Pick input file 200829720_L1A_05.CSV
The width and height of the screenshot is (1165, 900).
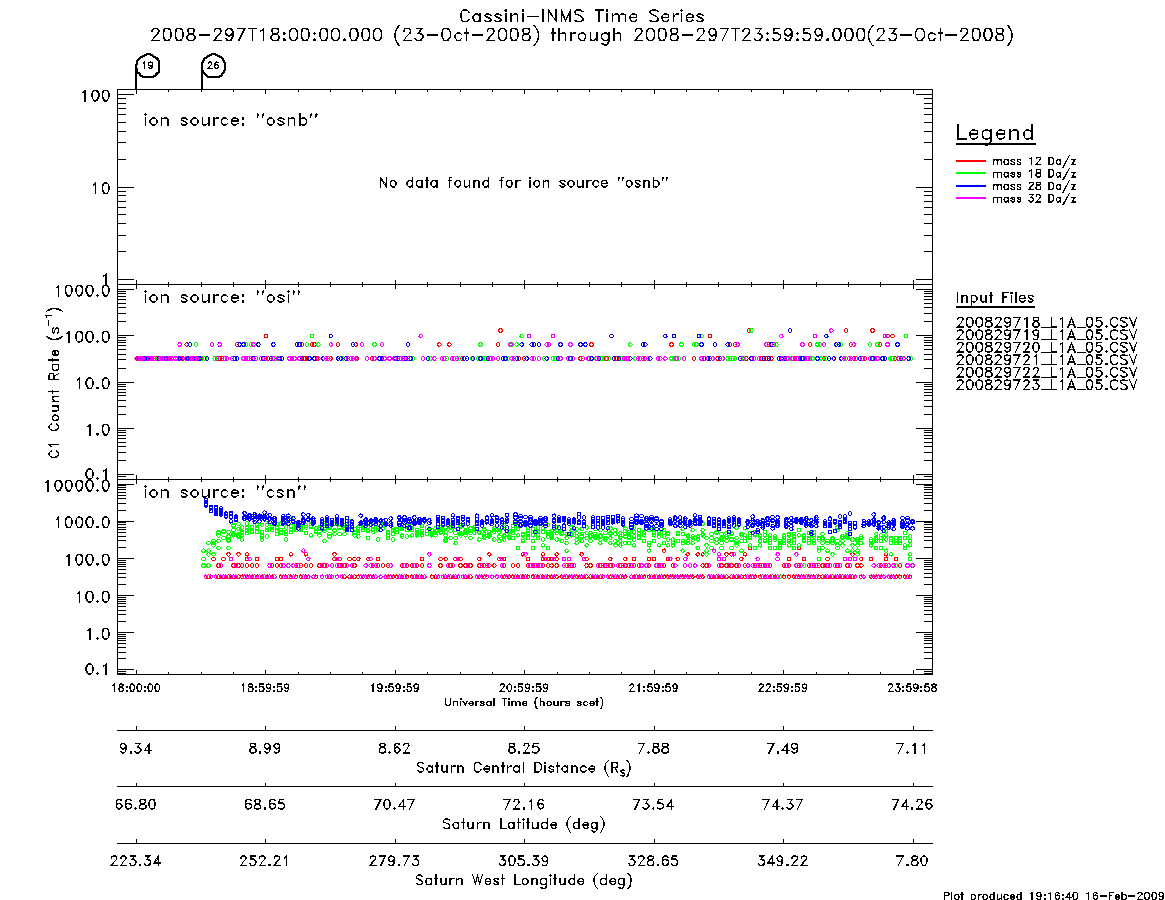pos(1046,348)
